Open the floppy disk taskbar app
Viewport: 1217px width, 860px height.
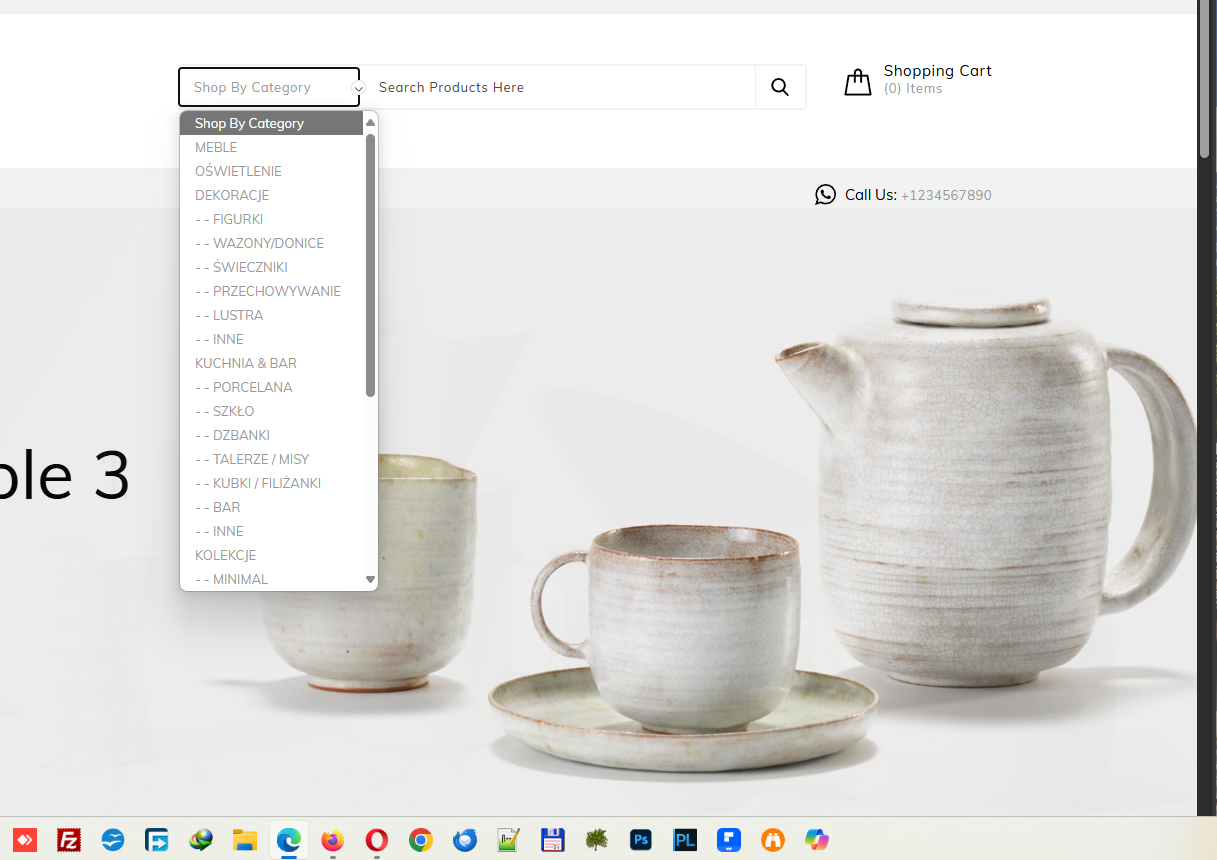[553, 839]
